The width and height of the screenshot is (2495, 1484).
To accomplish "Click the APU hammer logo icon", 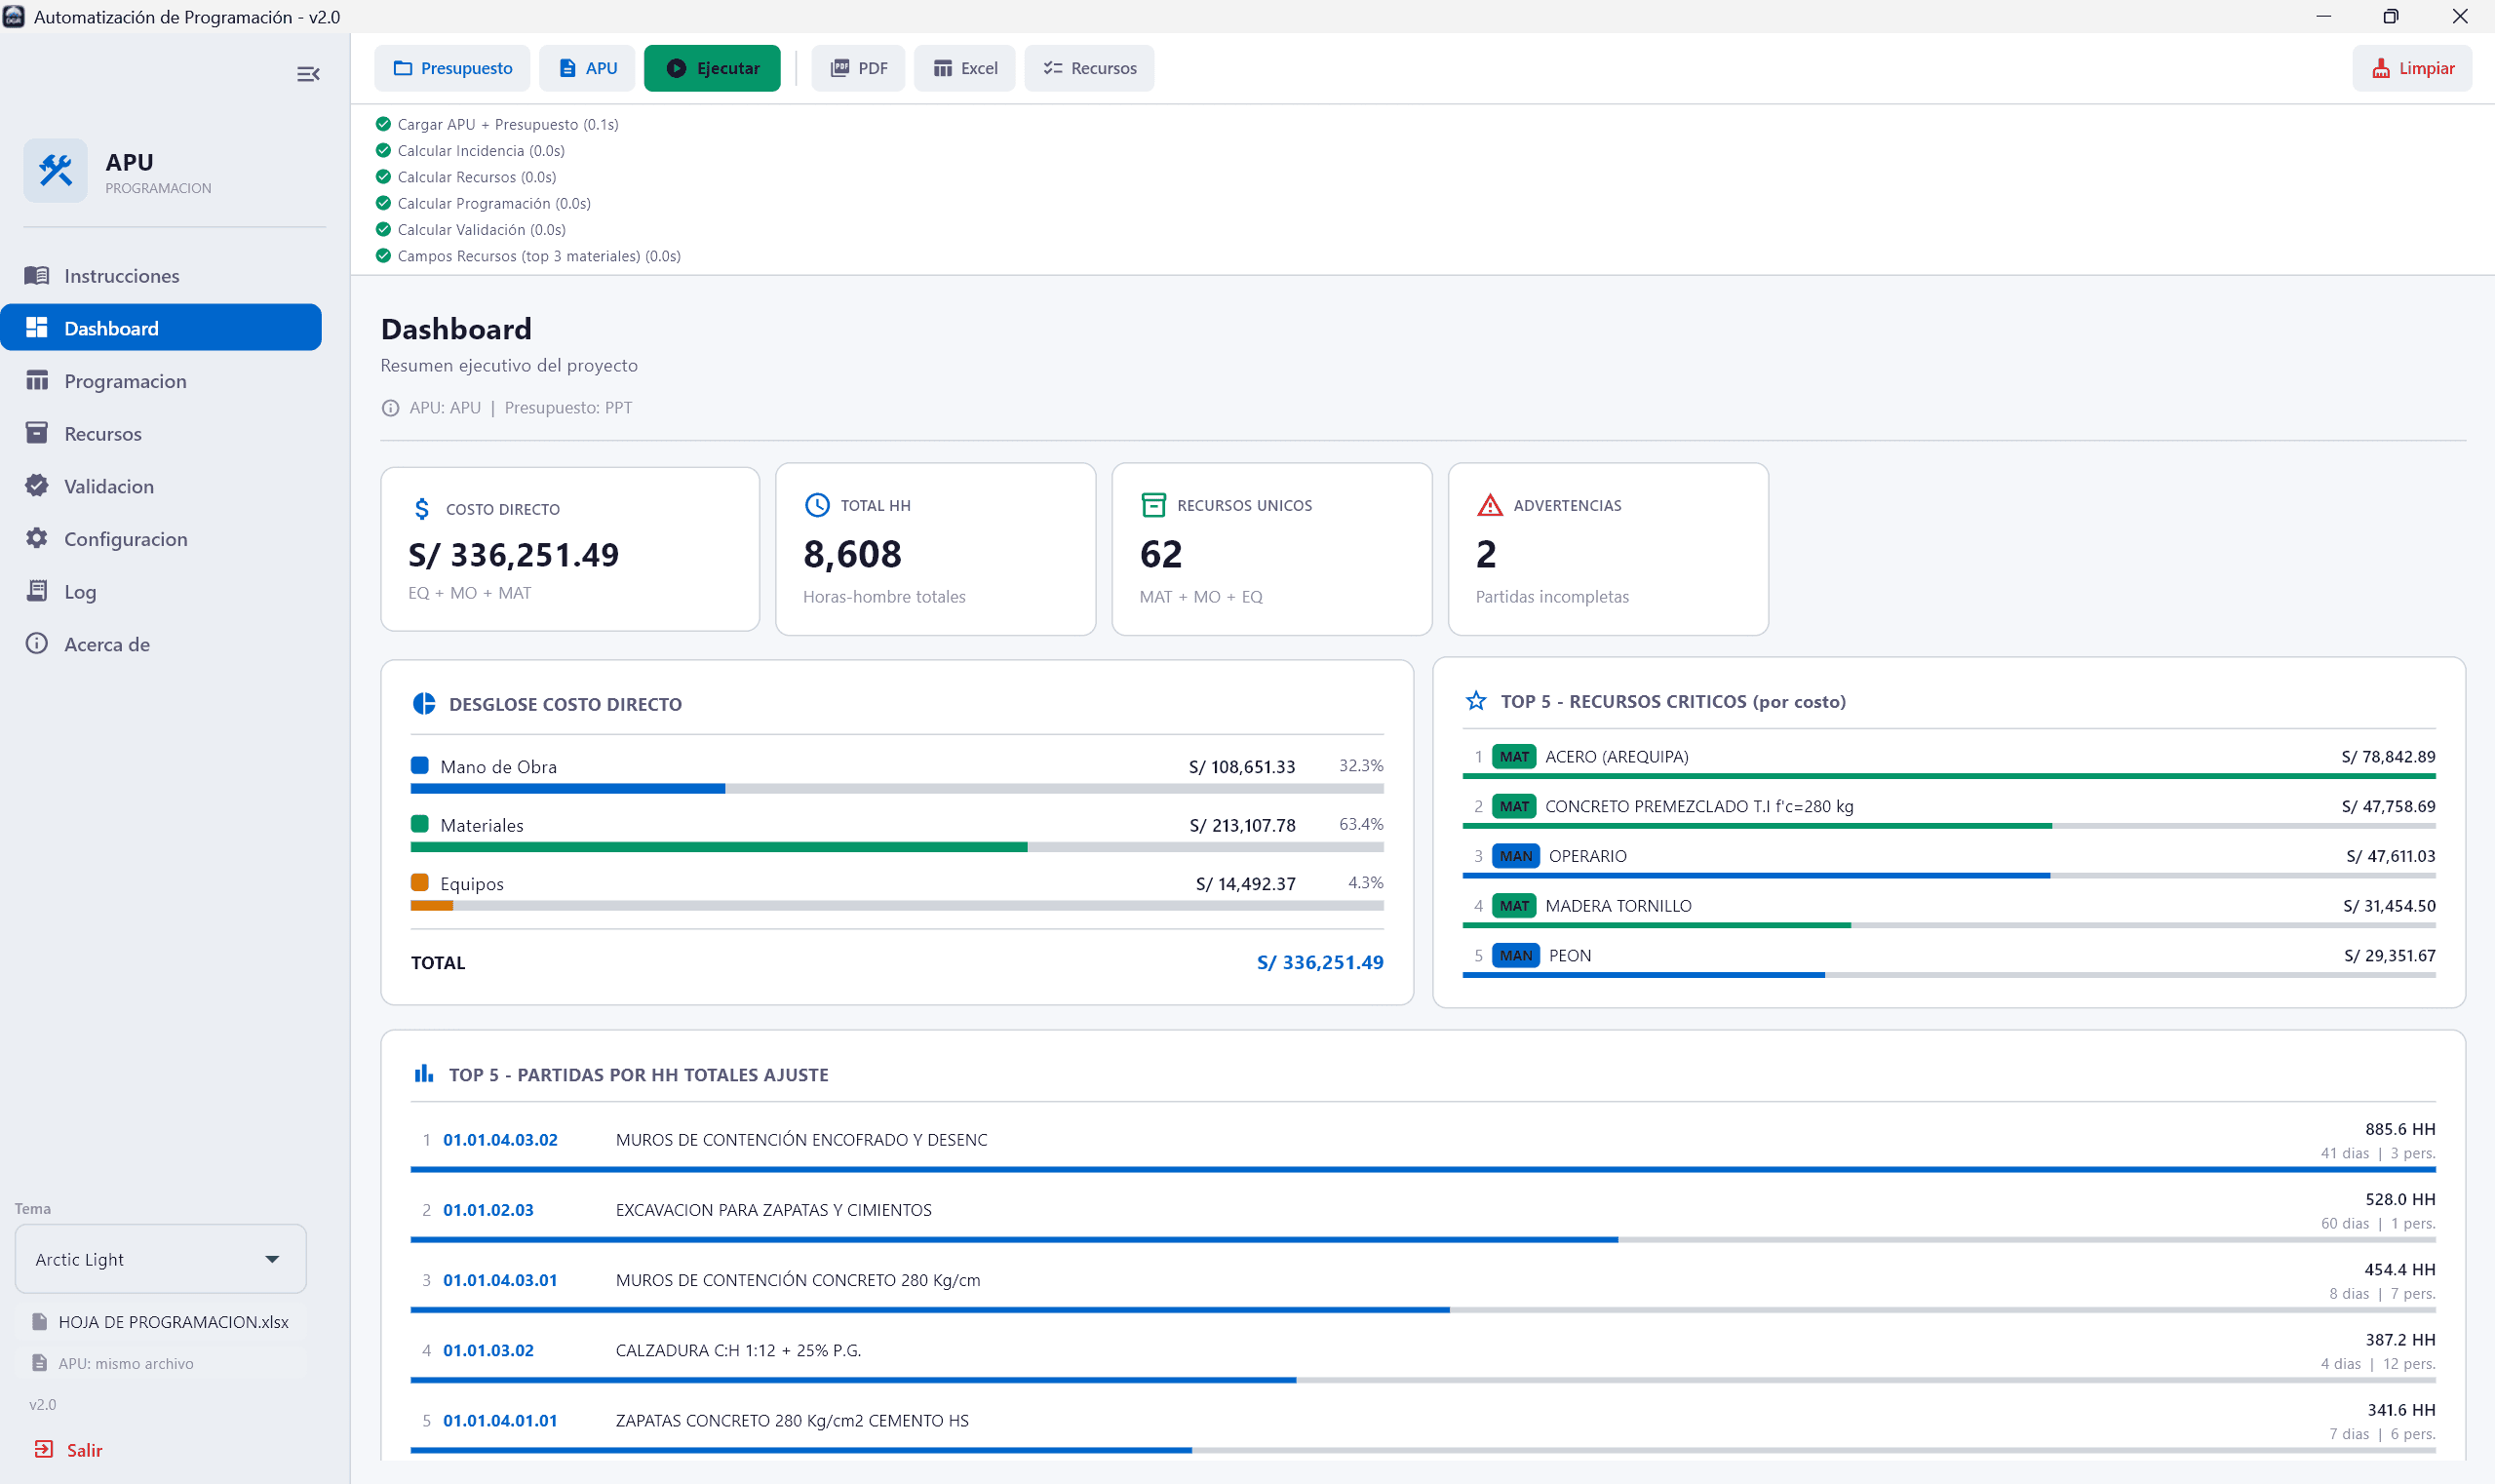I will [x=55, y=170].
